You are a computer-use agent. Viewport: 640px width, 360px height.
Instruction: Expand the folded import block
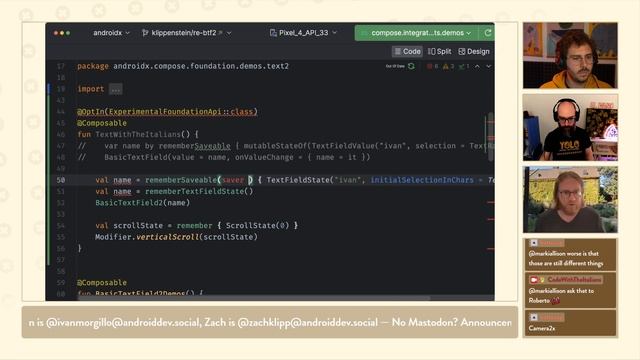(116, 89)
